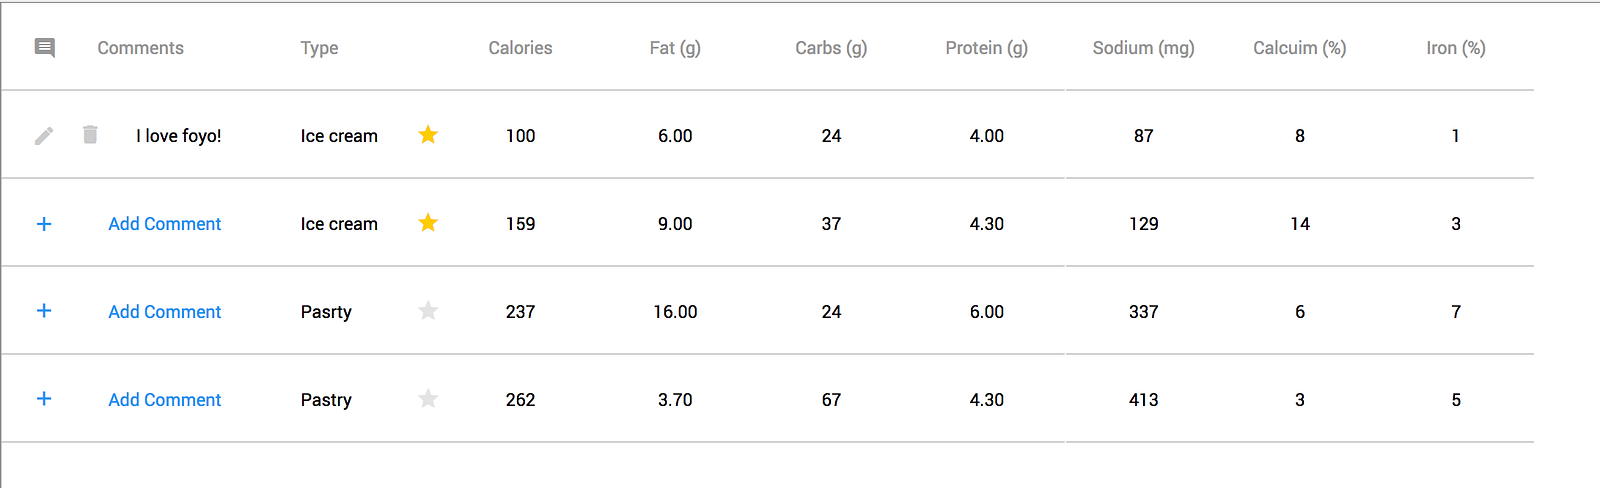Select the Protein (g) column header

click(987, 48)
